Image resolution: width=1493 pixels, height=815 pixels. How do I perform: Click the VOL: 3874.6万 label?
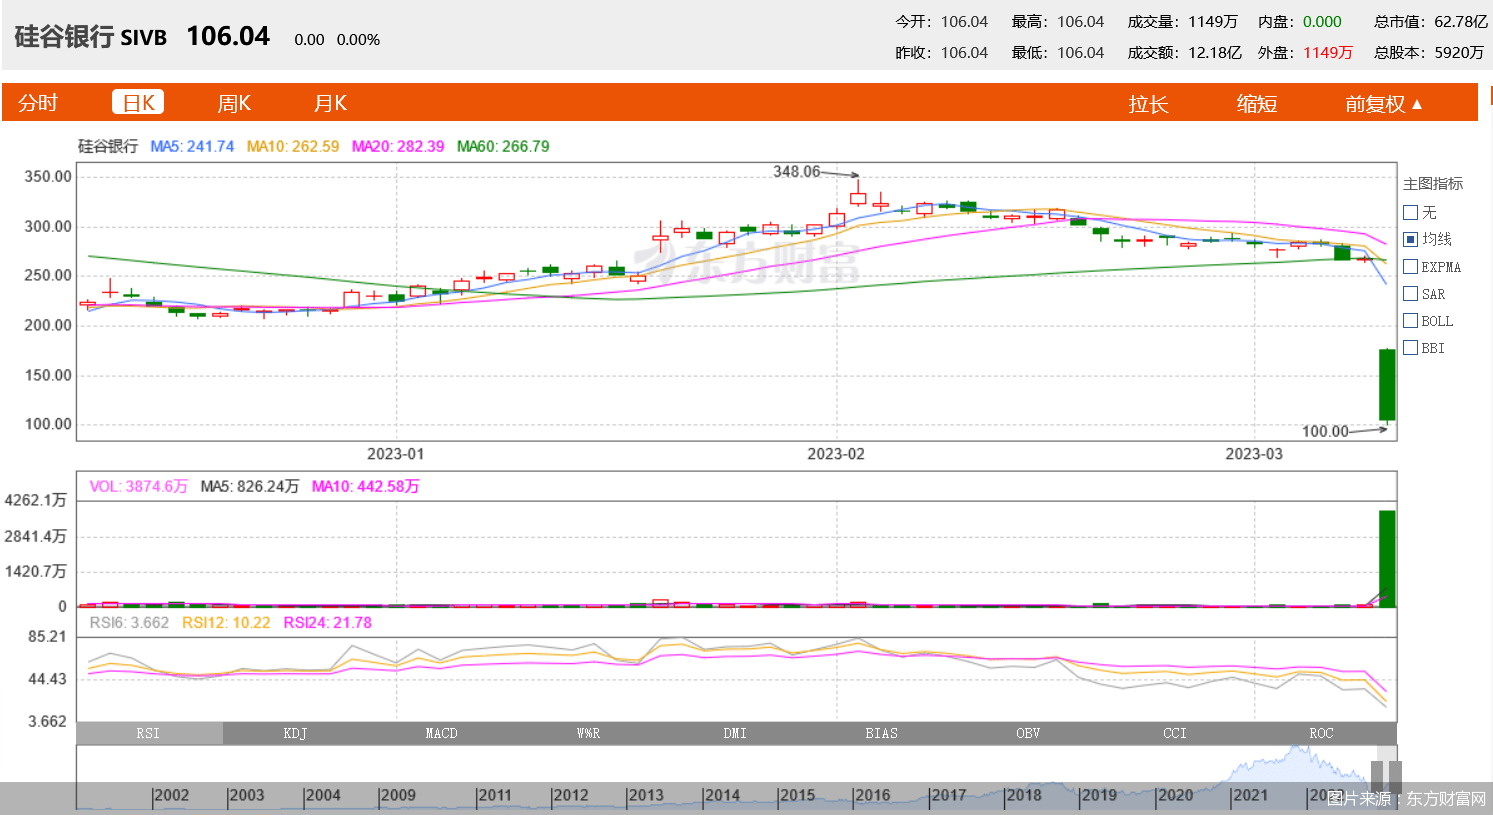[x=138, y=486]
